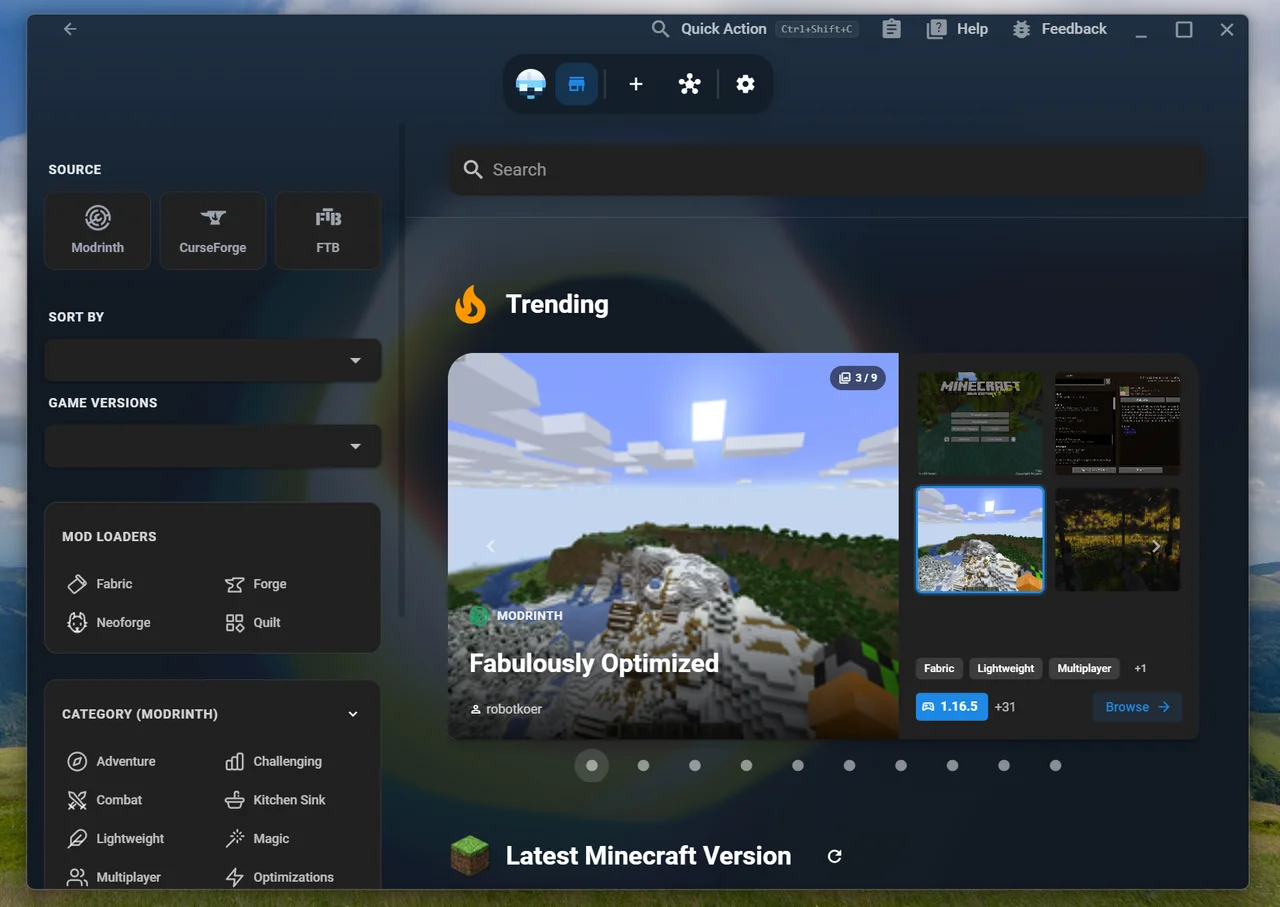The height and width of the screenshot is (907, 1280).
Task: Select Modrinth as source
Action: tap(98, 231)
